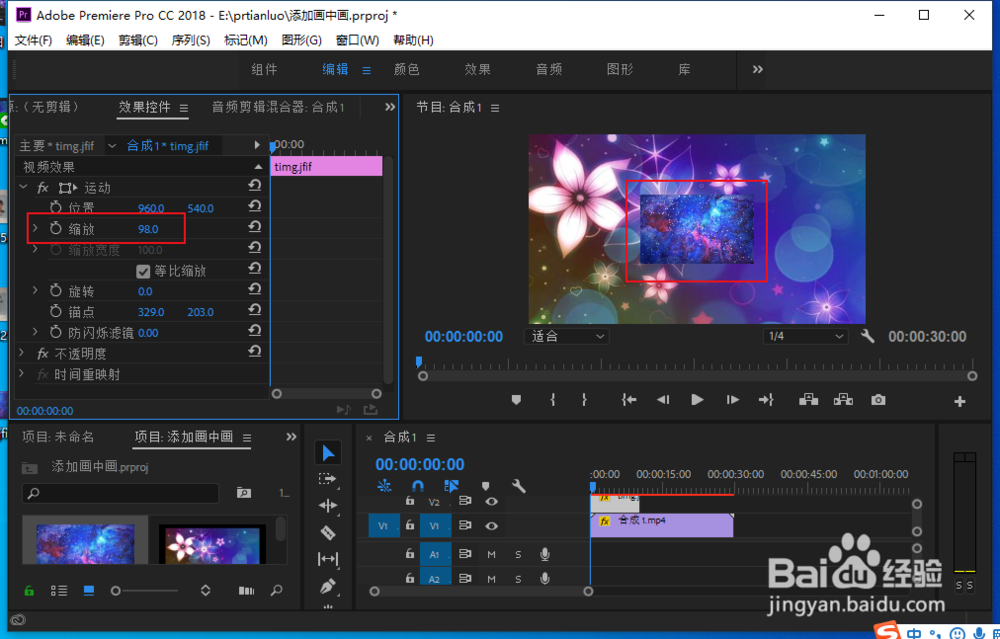Mute audio track A1
The image size is (1000, 639).
(x=491, y=555)
